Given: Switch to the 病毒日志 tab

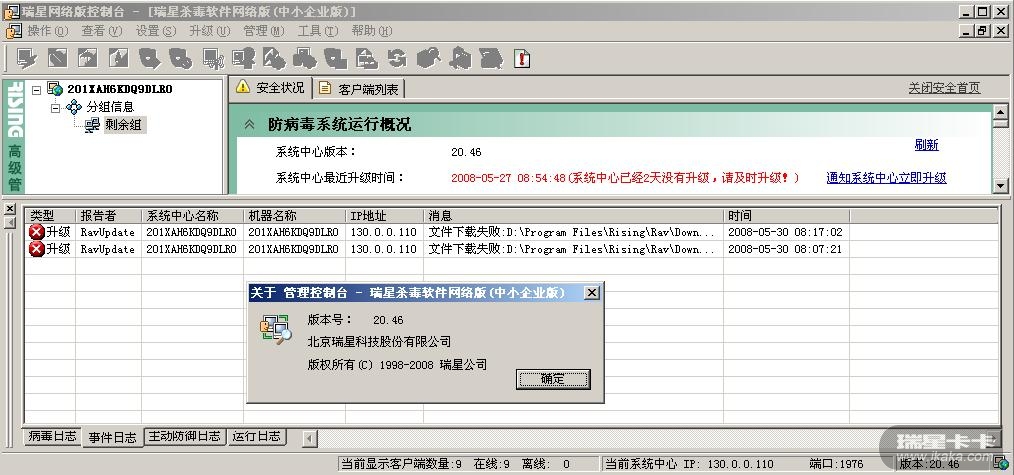Looking at the screenshot, I should click(52, 436).
